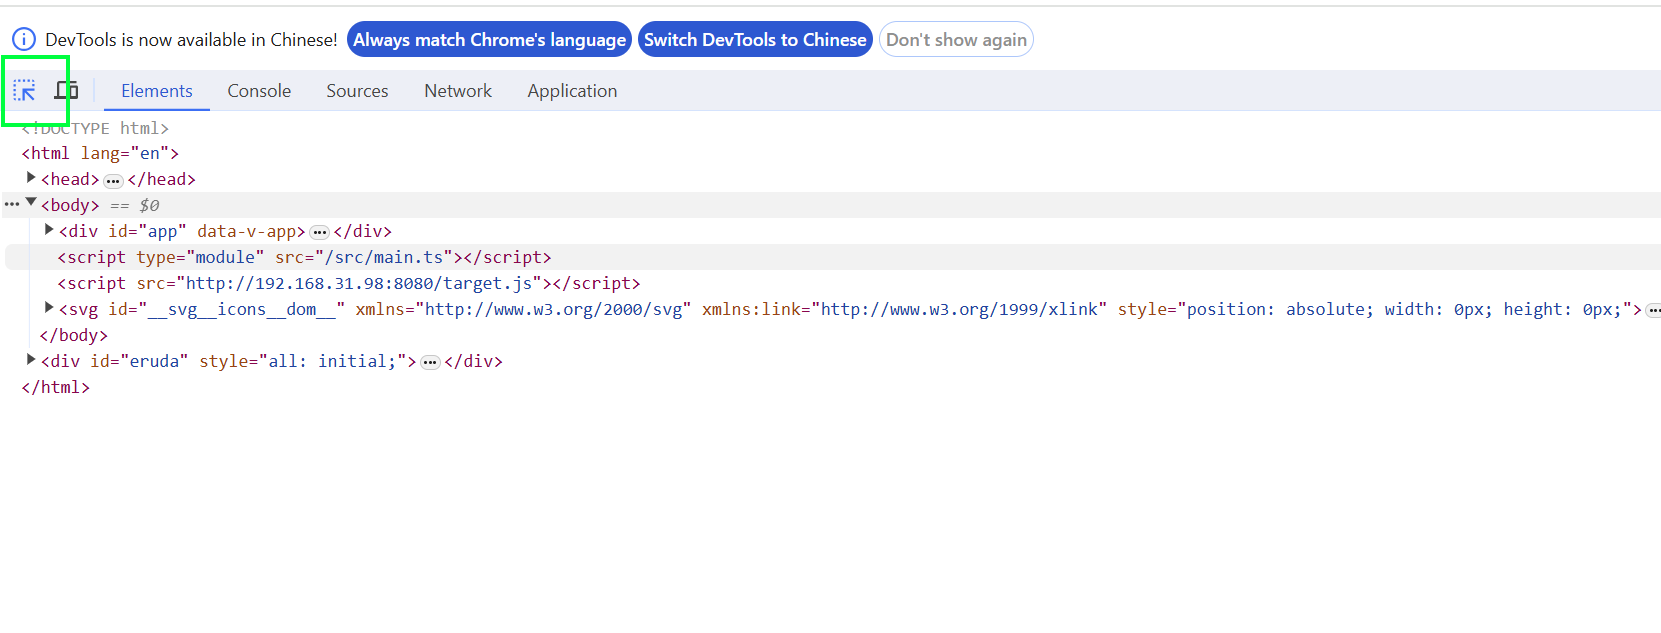
Task: Expand the head element triangle
Action: [x=31, y=178]
